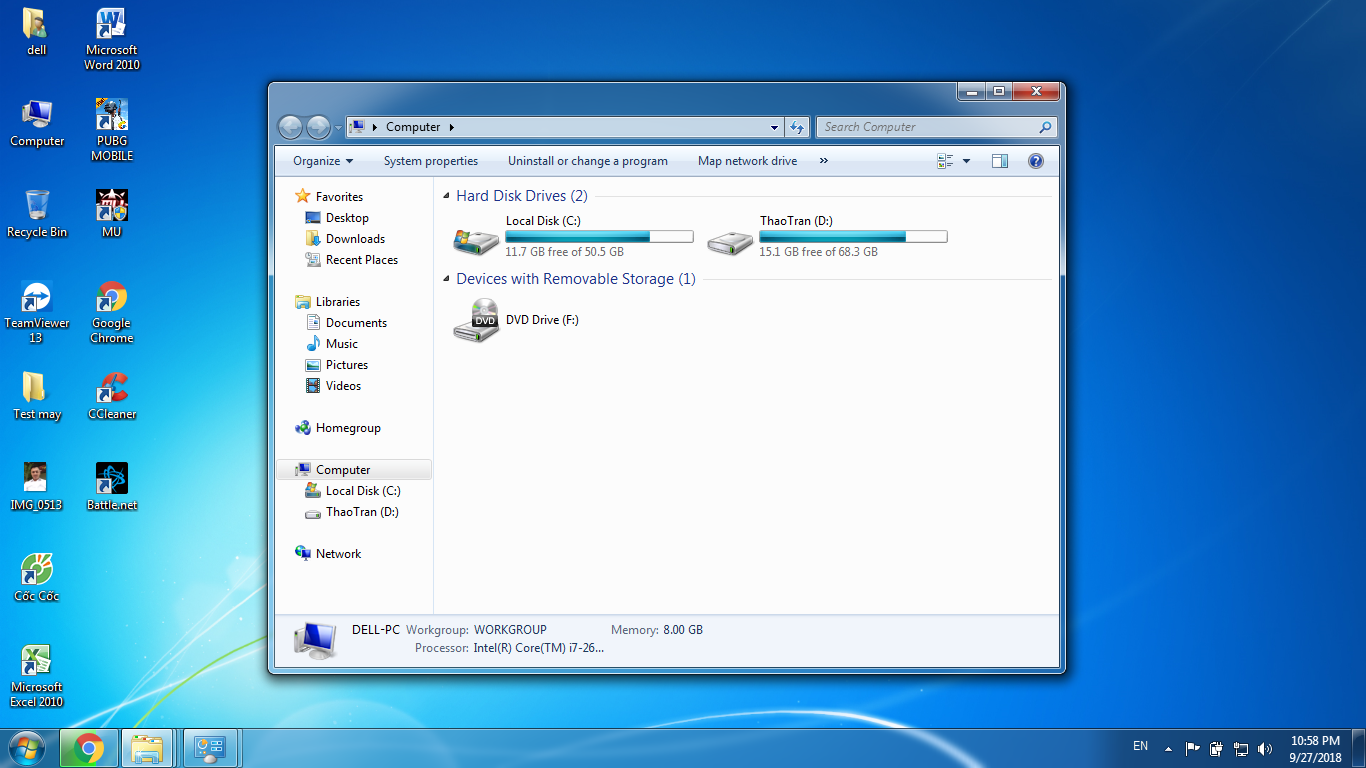Image resolution: width=1366 pixels, height=768 pixels.
Task: Open TeamViewer 13 shortcut
Action: click(x=37, y=312)
